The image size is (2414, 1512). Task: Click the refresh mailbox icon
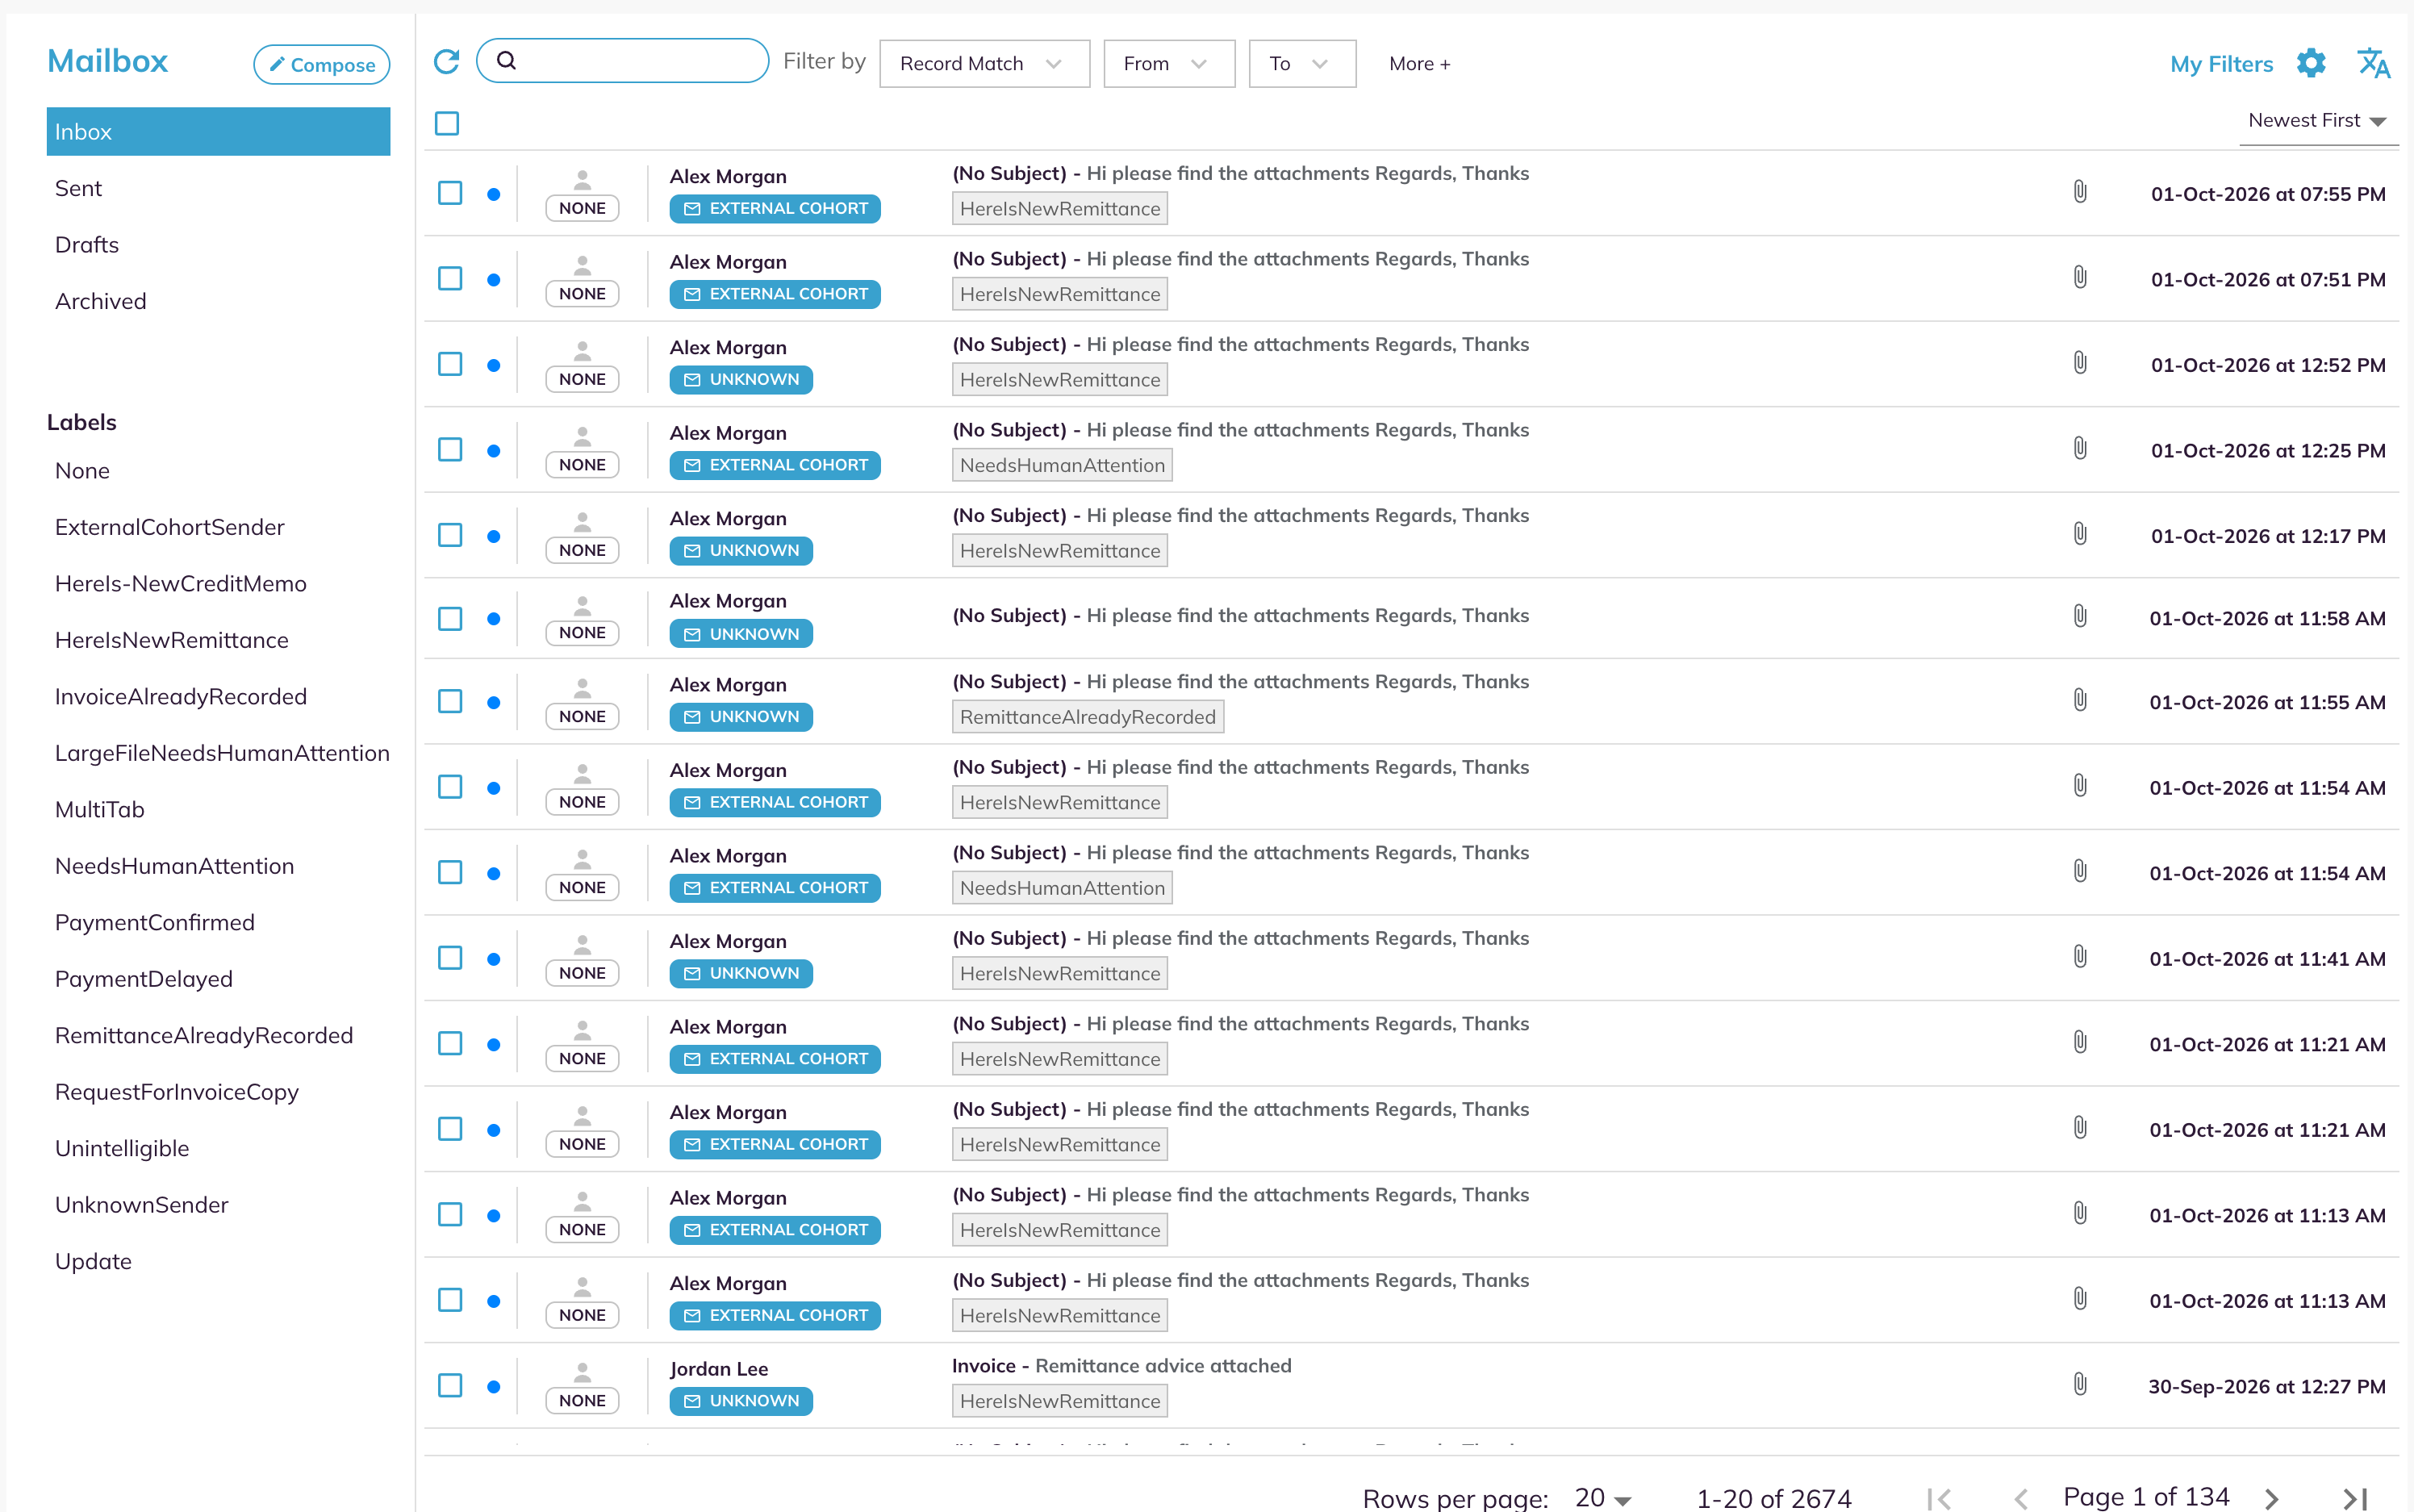446,62
